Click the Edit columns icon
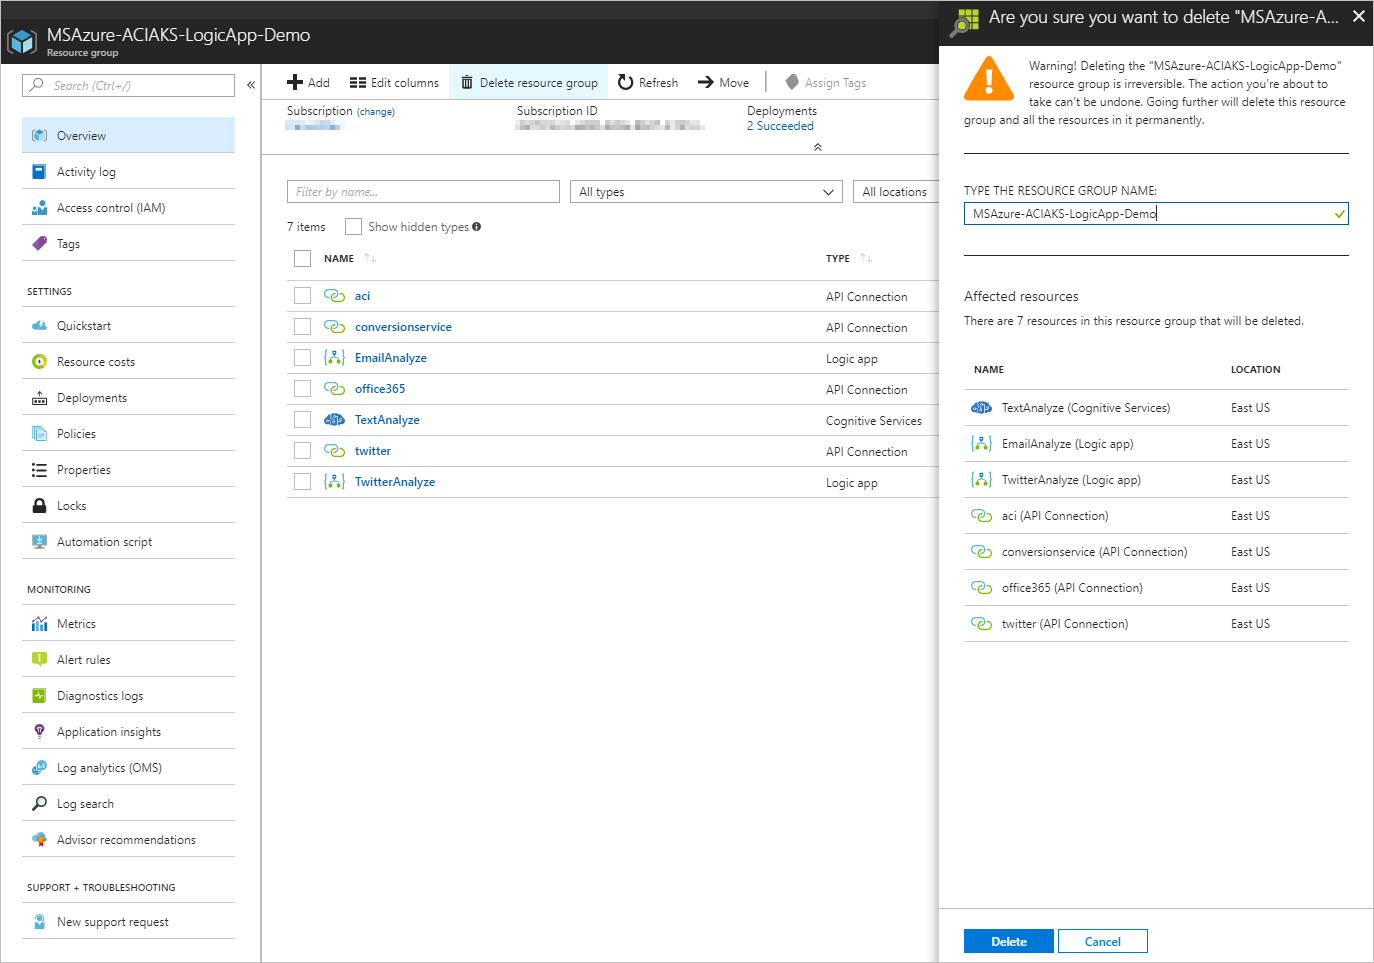 [357, 83]
